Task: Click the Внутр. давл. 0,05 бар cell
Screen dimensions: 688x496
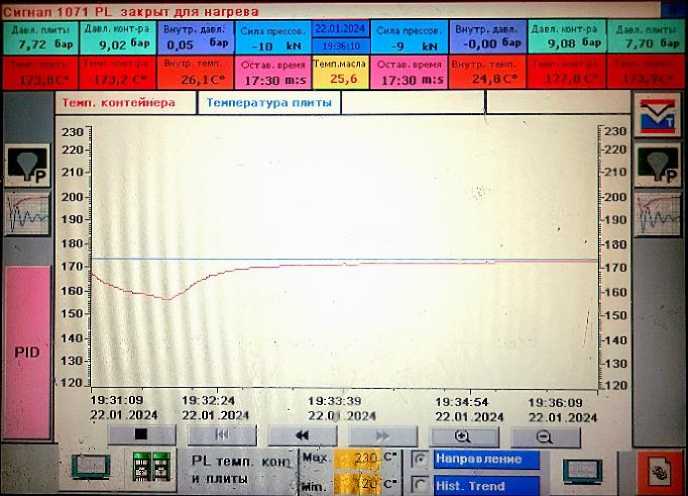Action: tap(195, 38)
